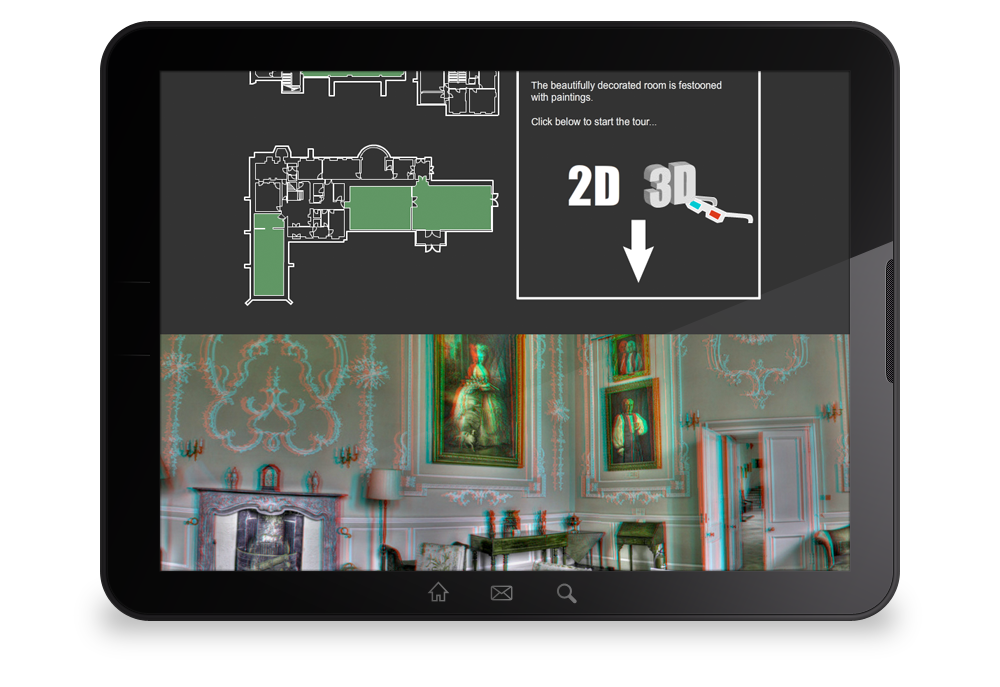Select the largest green room on the right
The height and width of the screenshot is (687, 1000).
pyautogui.click(x=453, y=205)
